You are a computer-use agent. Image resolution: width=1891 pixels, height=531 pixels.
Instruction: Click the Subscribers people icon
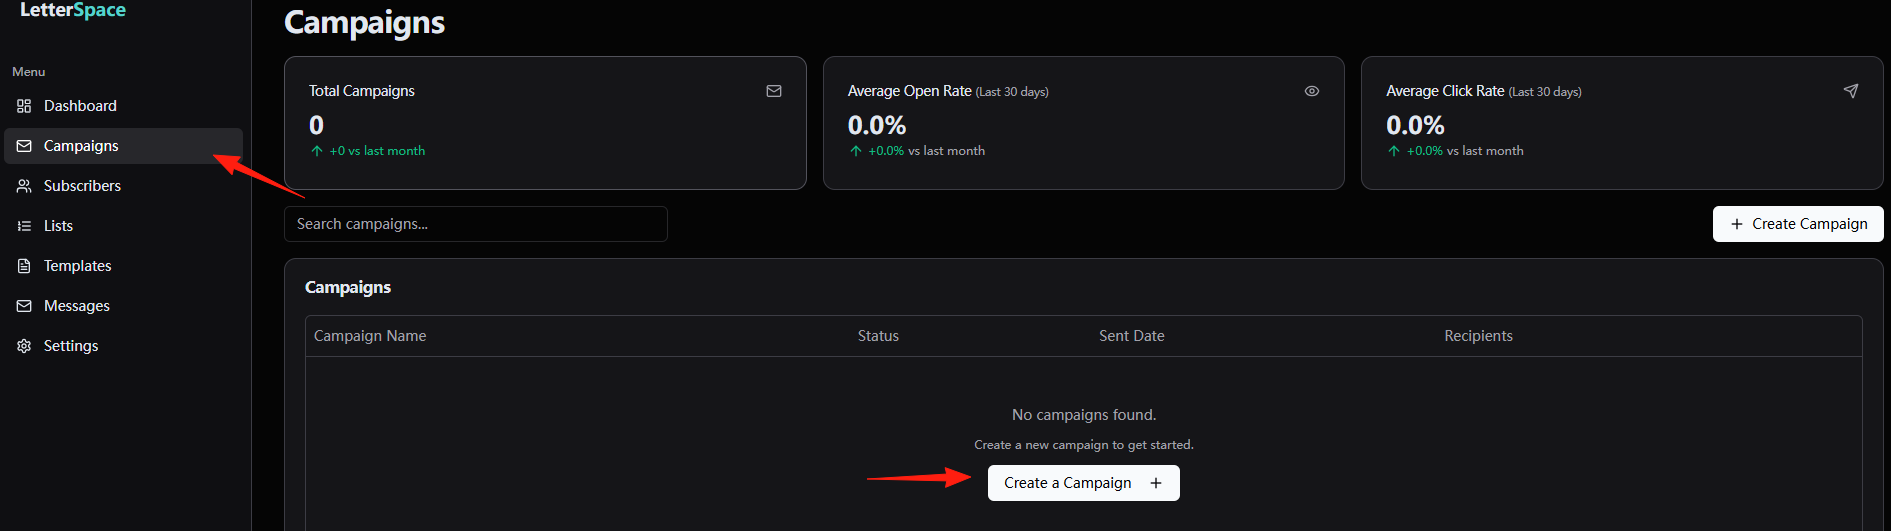[24, 186]
